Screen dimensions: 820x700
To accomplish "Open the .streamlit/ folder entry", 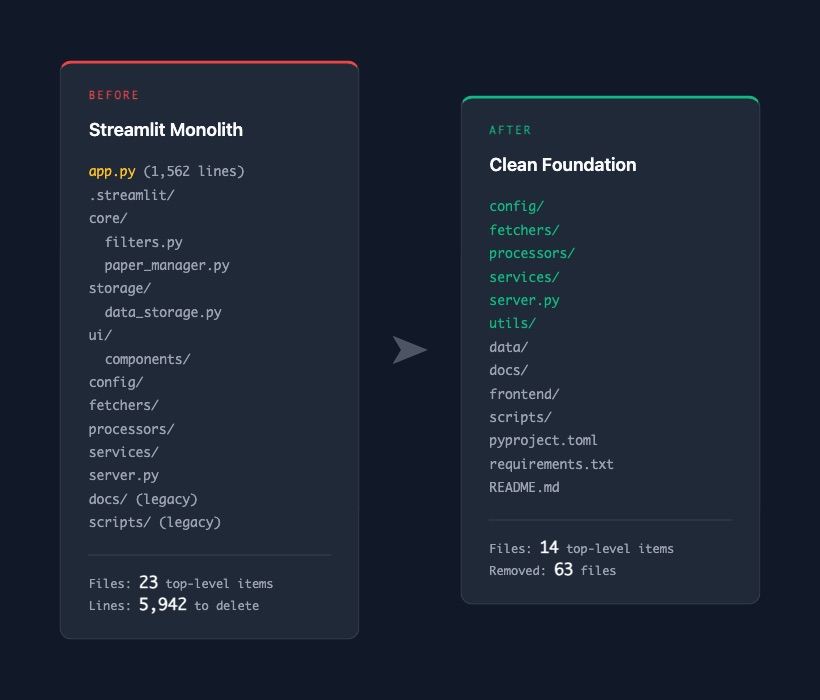I will [x=131, y=195].
